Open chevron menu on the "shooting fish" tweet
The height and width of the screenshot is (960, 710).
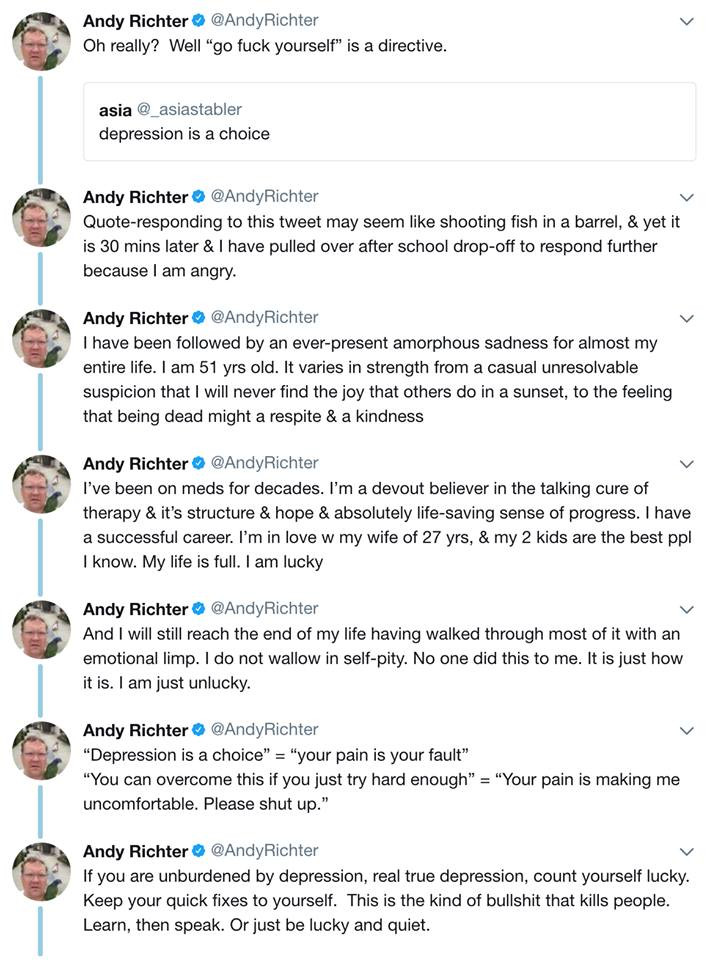pyautogui.click(x=686, y=197)
